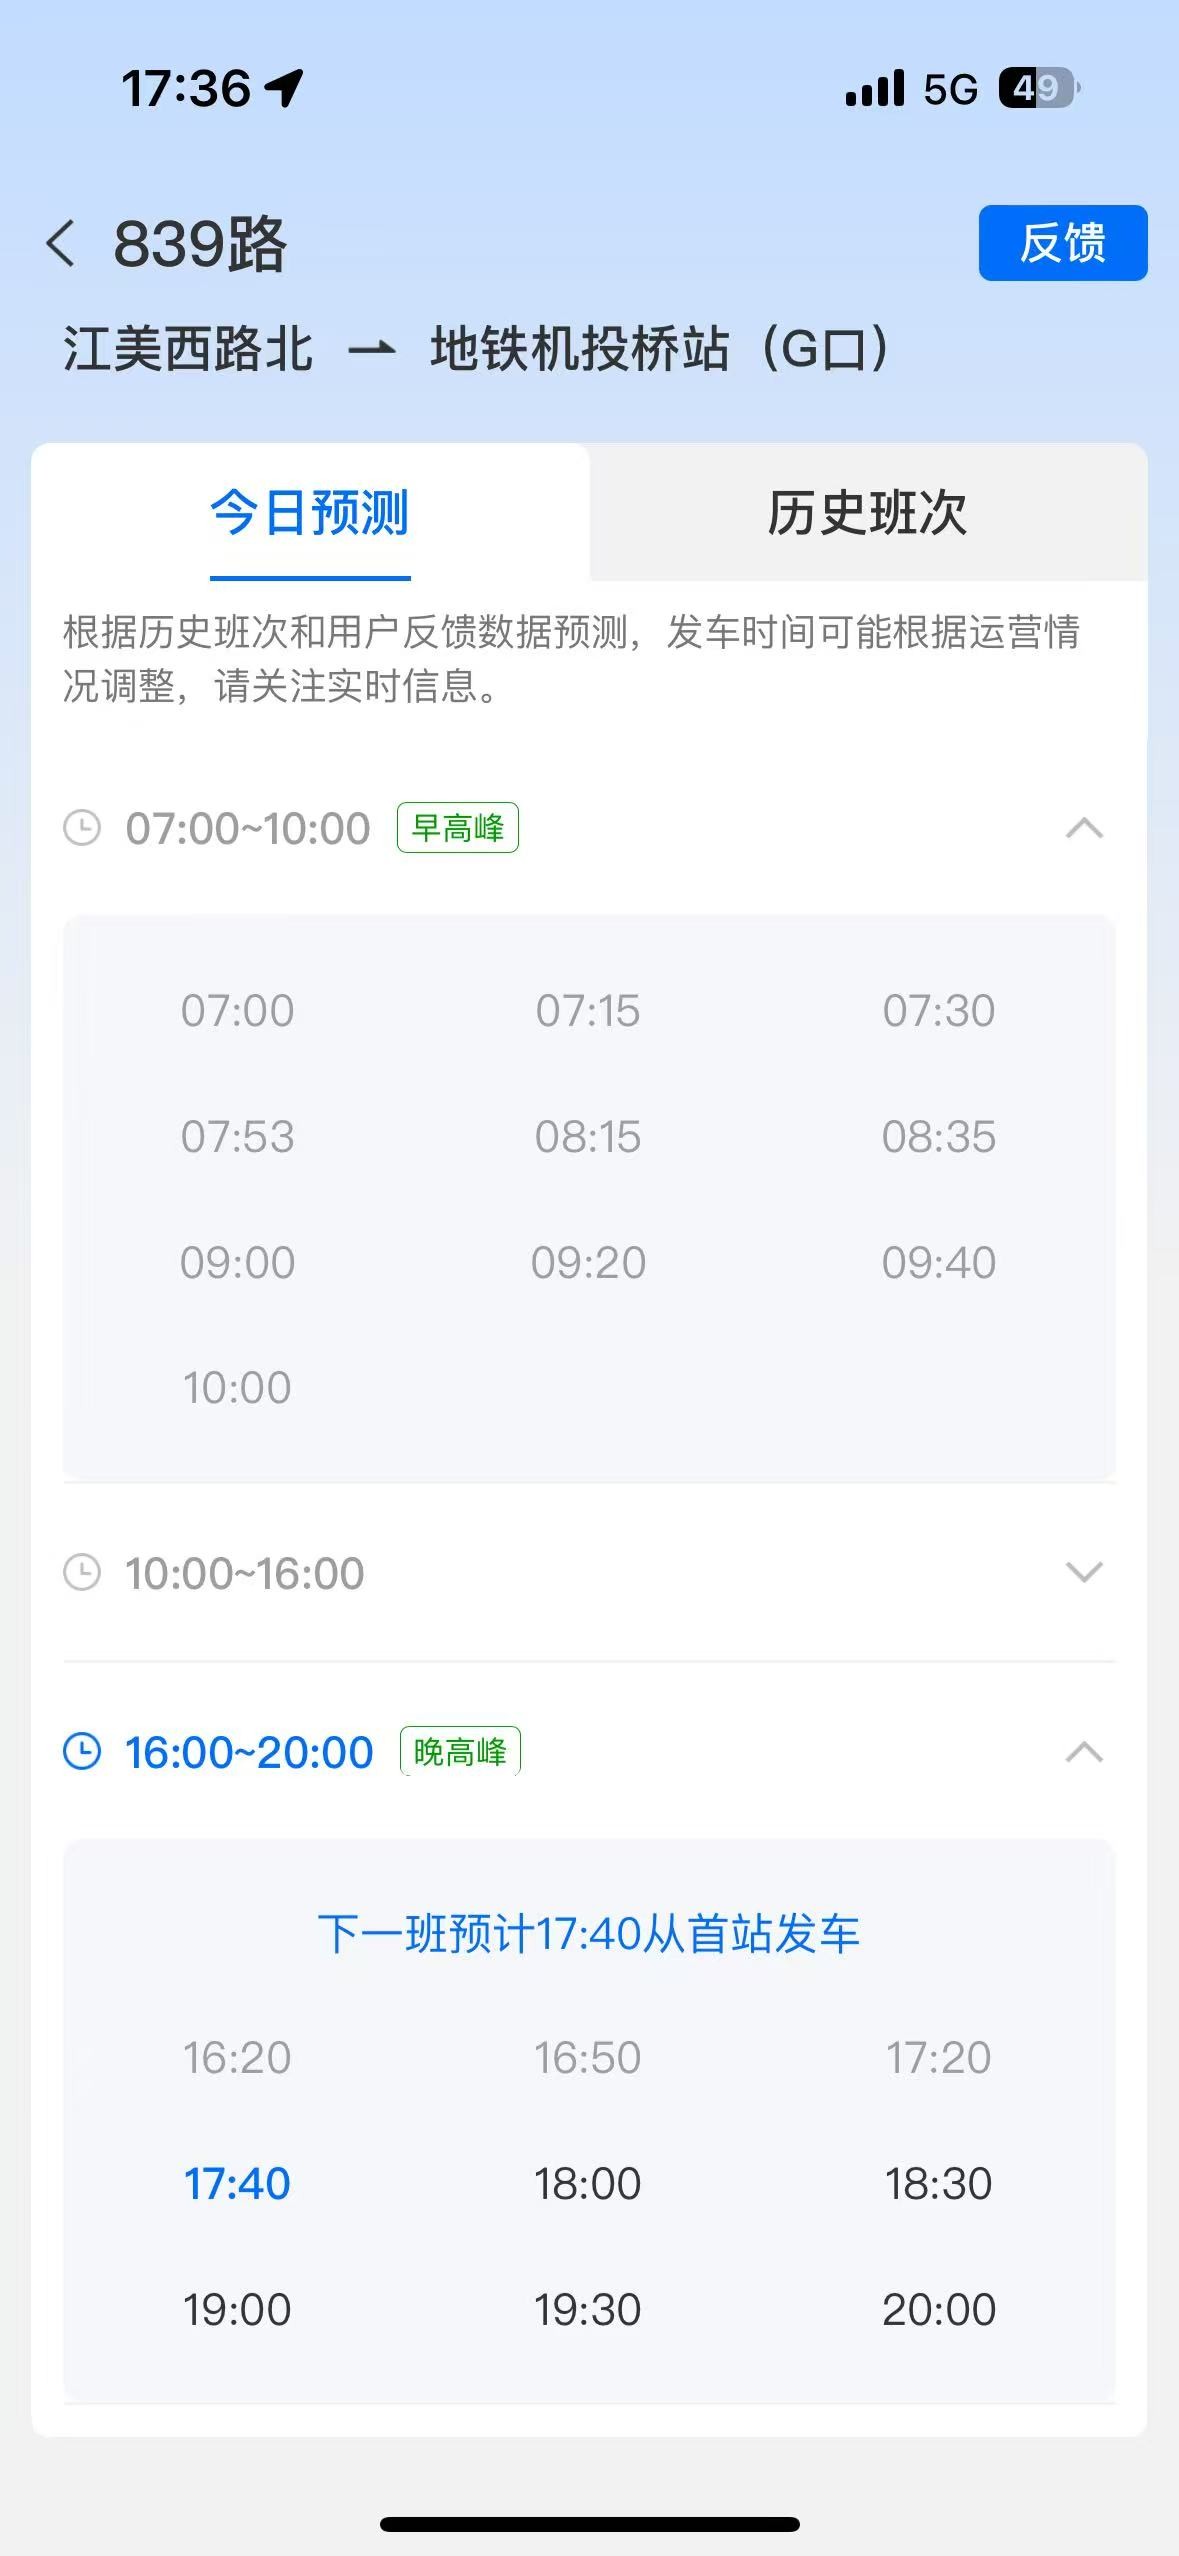The width and height of the screenshot is (1179, 2556).
Task: Tap the highlighted 17:40 departure time
Action: click(x=237, y=2184)
